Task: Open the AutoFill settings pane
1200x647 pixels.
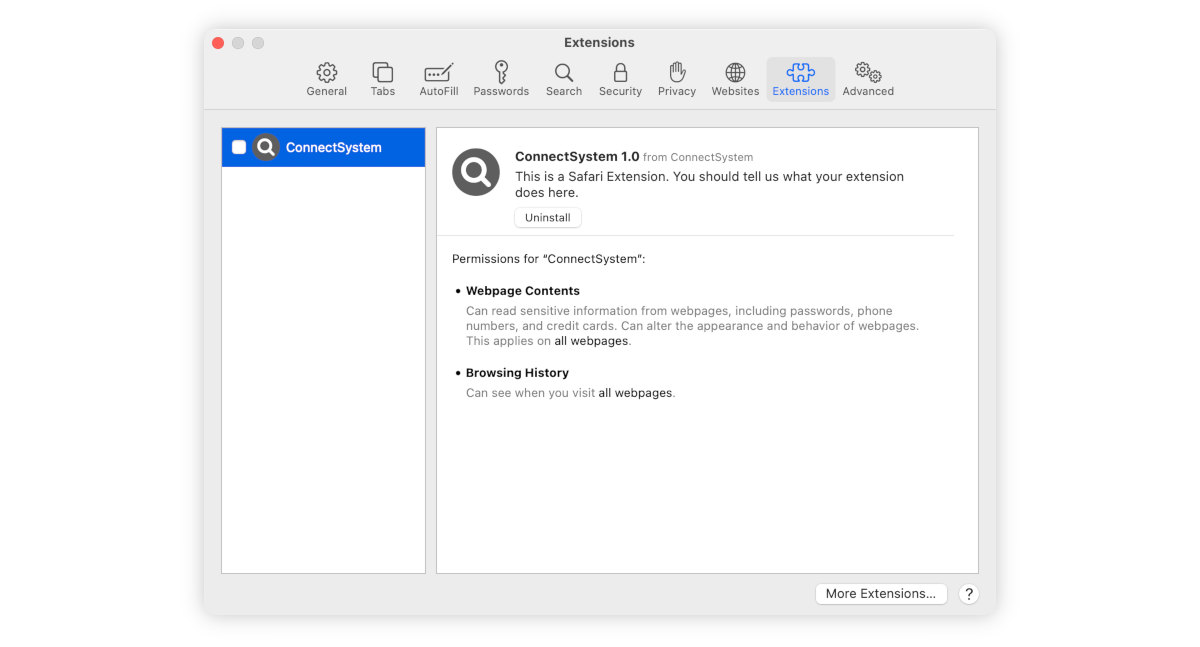Action: coord(438,78)
